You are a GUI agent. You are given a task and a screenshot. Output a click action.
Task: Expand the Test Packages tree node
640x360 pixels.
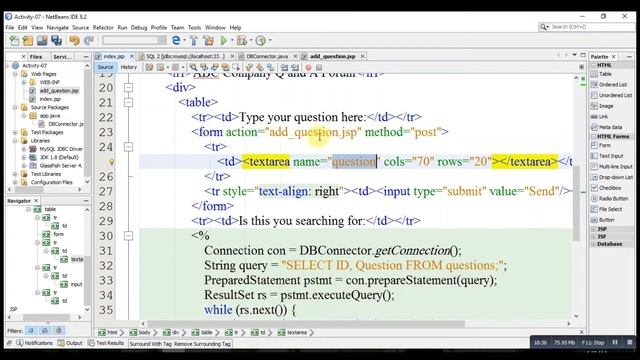[15, 132]
